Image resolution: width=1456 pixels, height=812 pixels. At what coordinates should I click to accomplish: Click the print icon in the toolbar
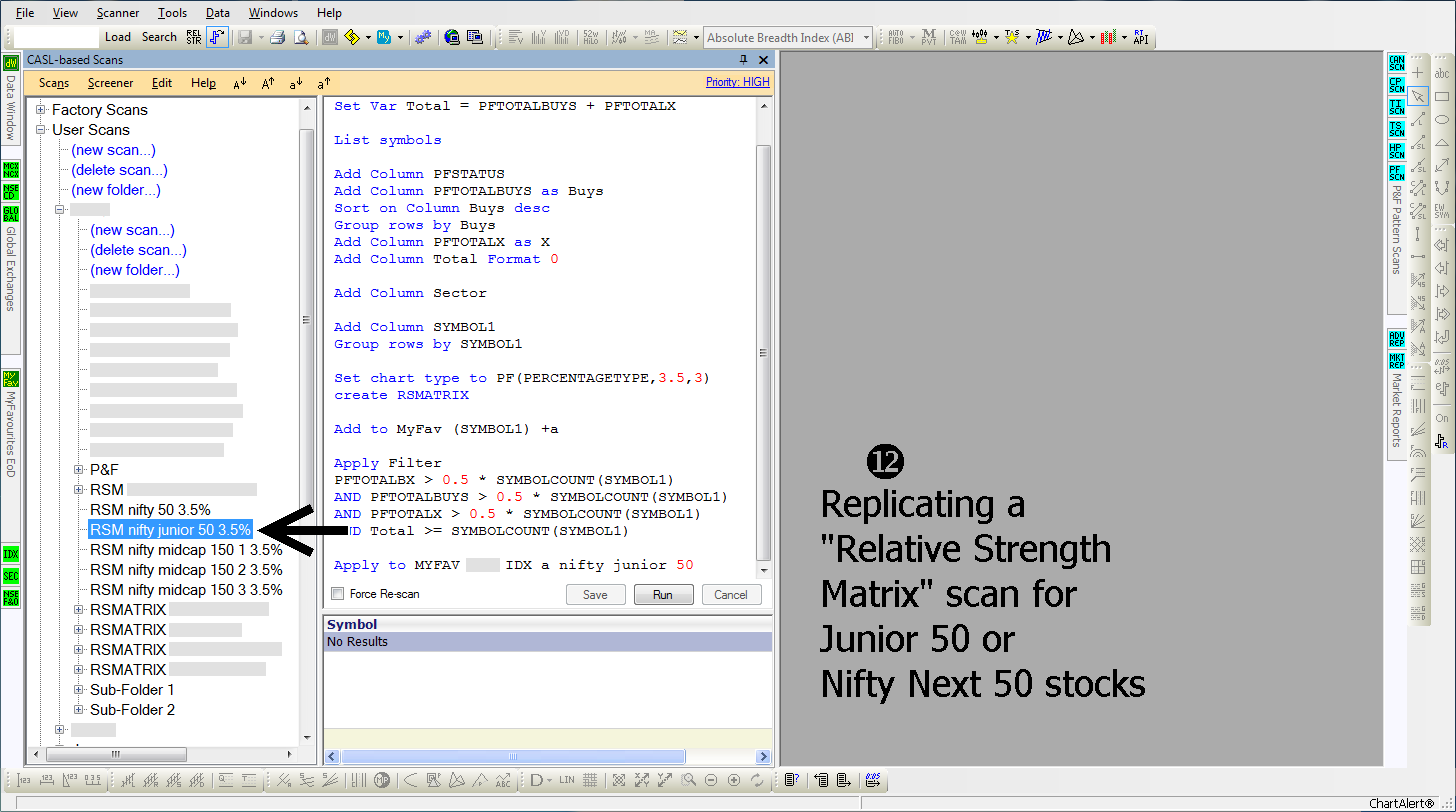(x=278, y=37)
